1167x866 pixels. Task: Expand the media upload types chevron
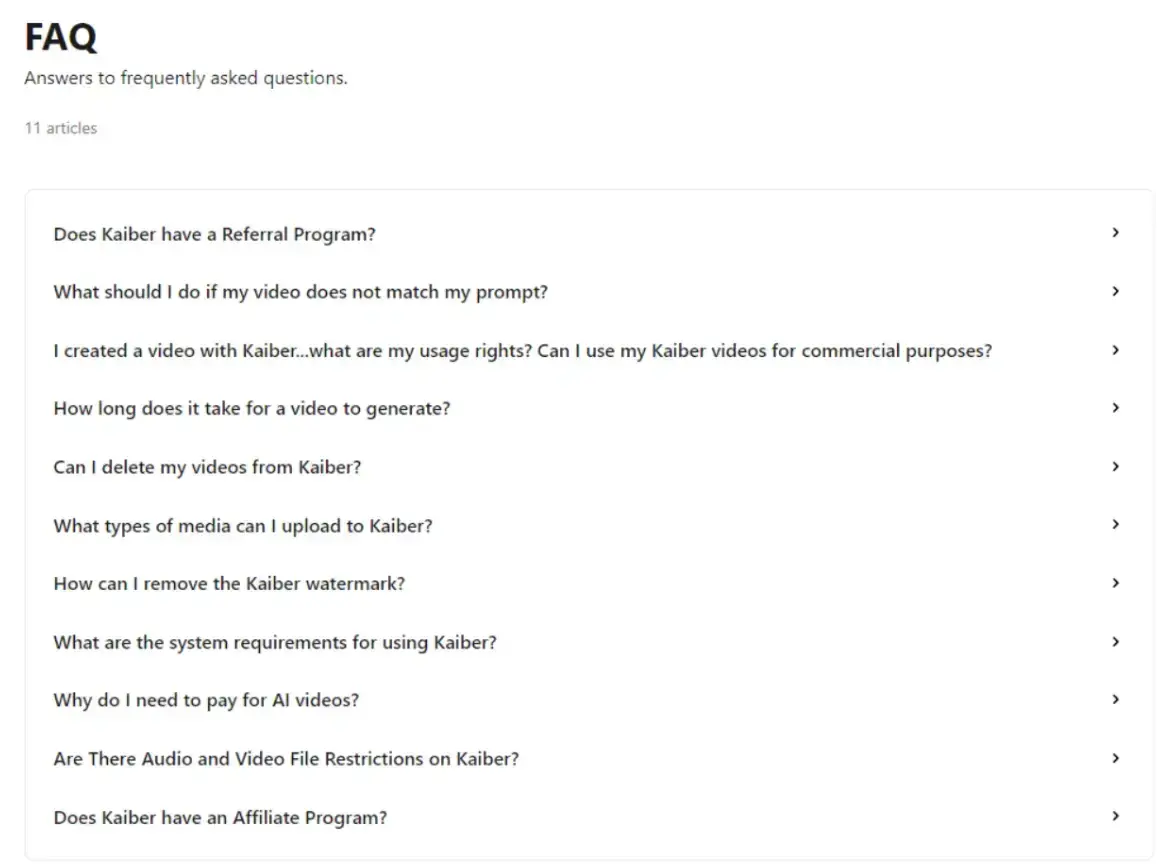click(1115, 524)
